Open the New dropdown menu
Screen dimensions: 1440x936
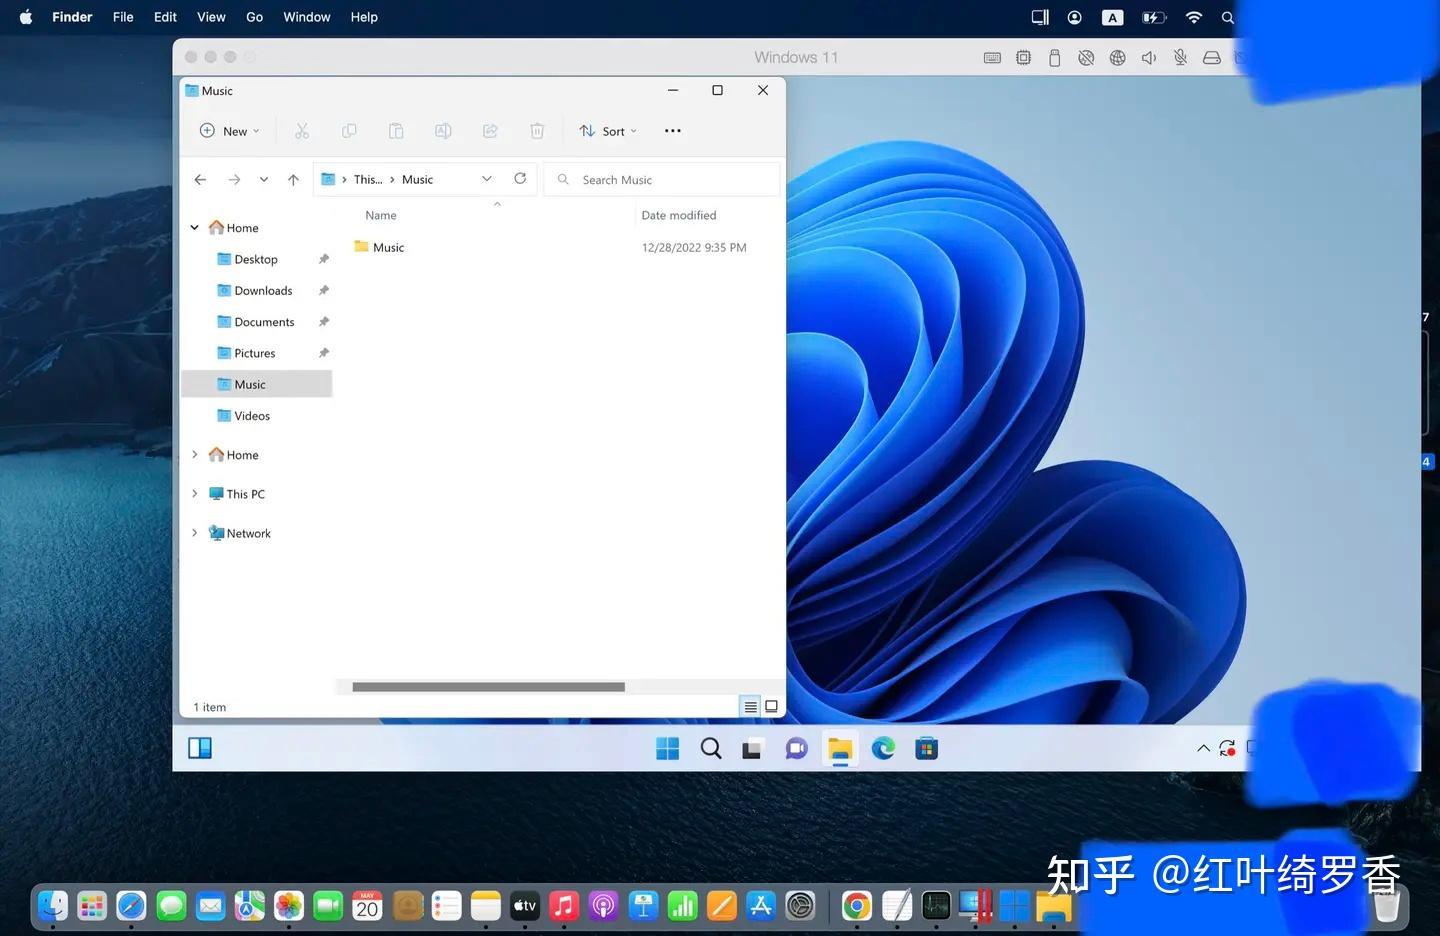[x=228, y=130]
